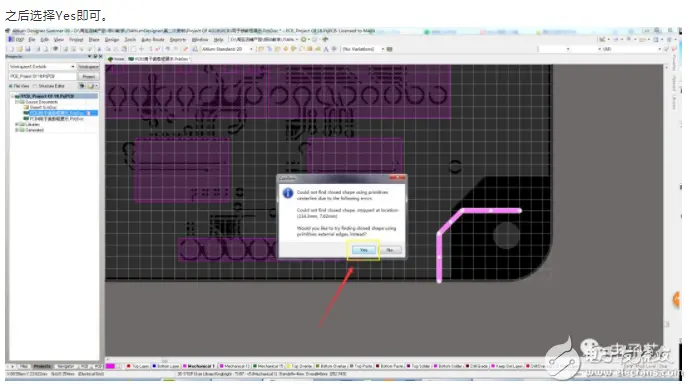Viewport: 687px width, 384px height.
Task: Open the Design menu
Action: click(x=112, y=39)
